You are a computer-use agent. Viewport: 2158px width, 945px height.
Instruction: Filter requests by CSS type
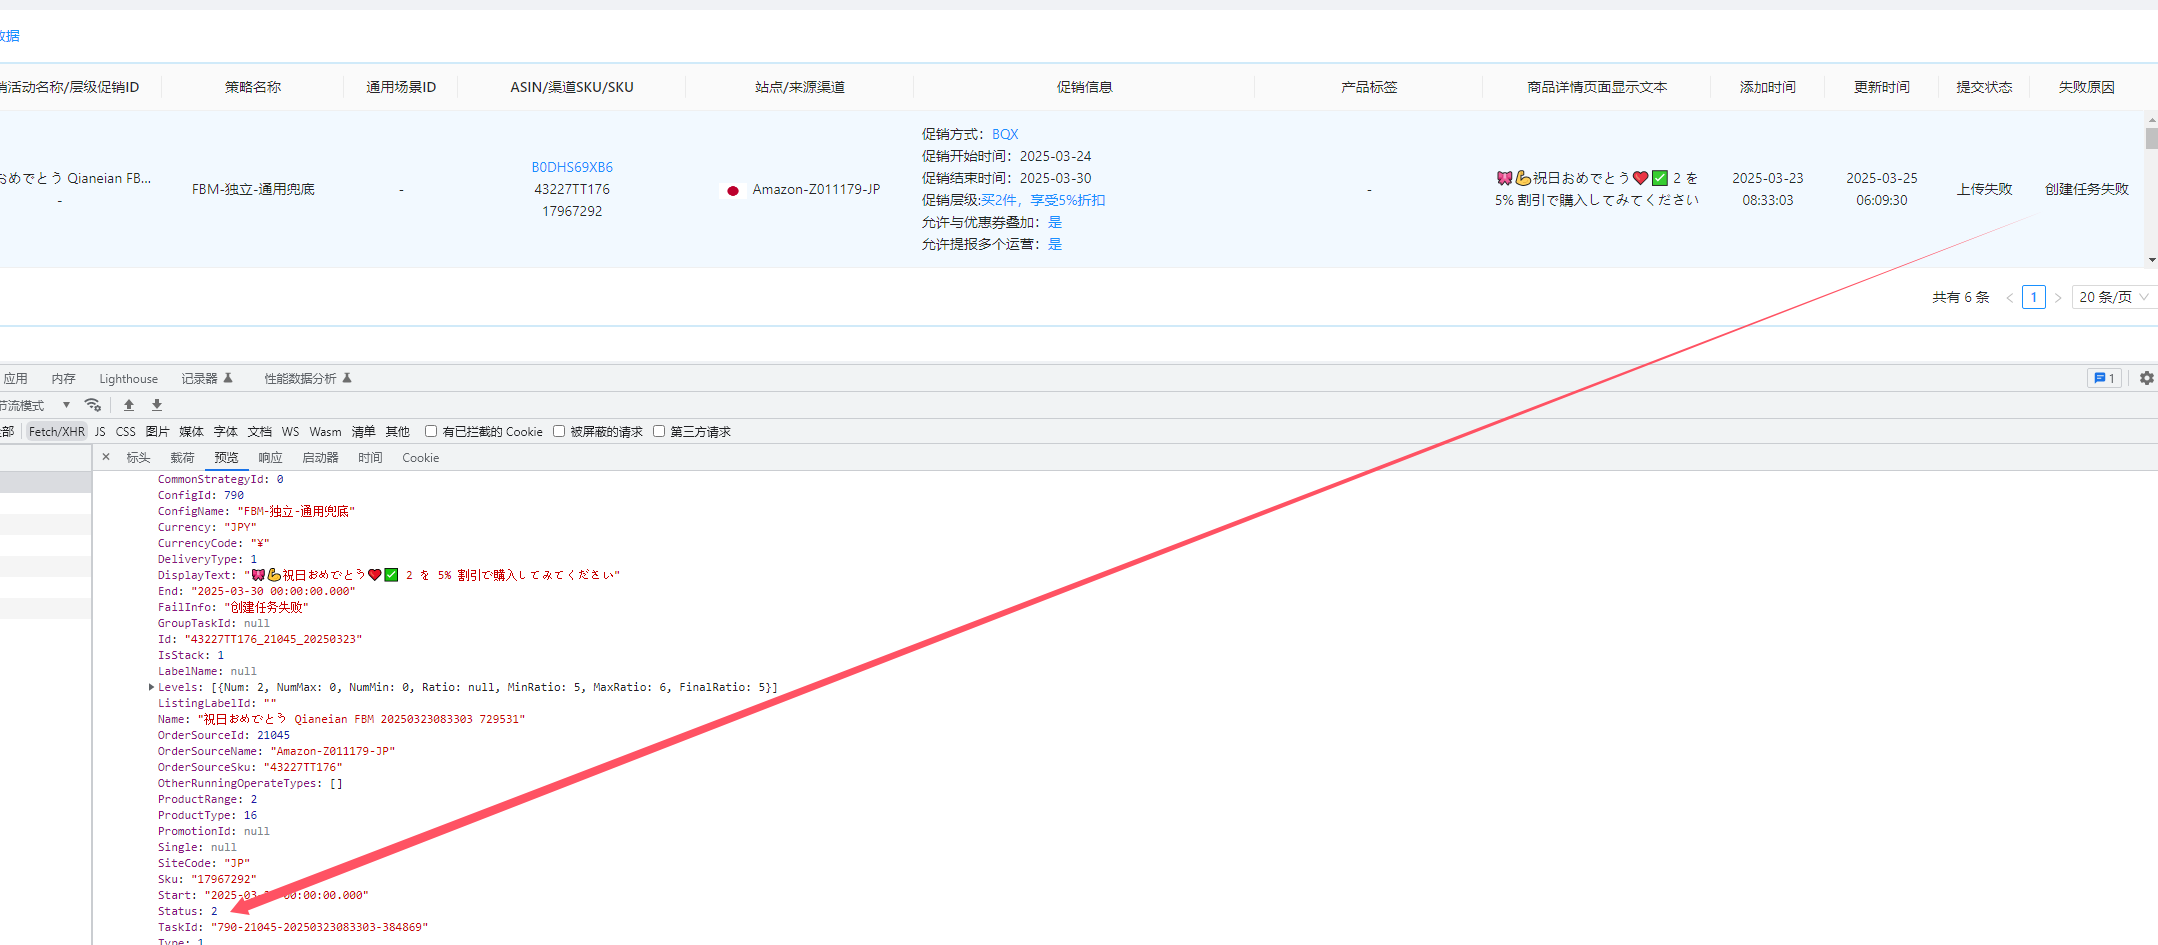point(125,432)
